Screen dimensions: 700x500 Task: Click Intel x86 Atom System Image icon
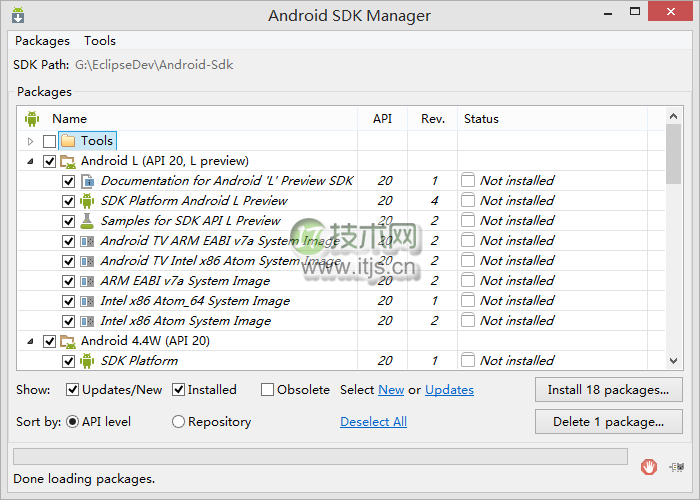point(87,321)
